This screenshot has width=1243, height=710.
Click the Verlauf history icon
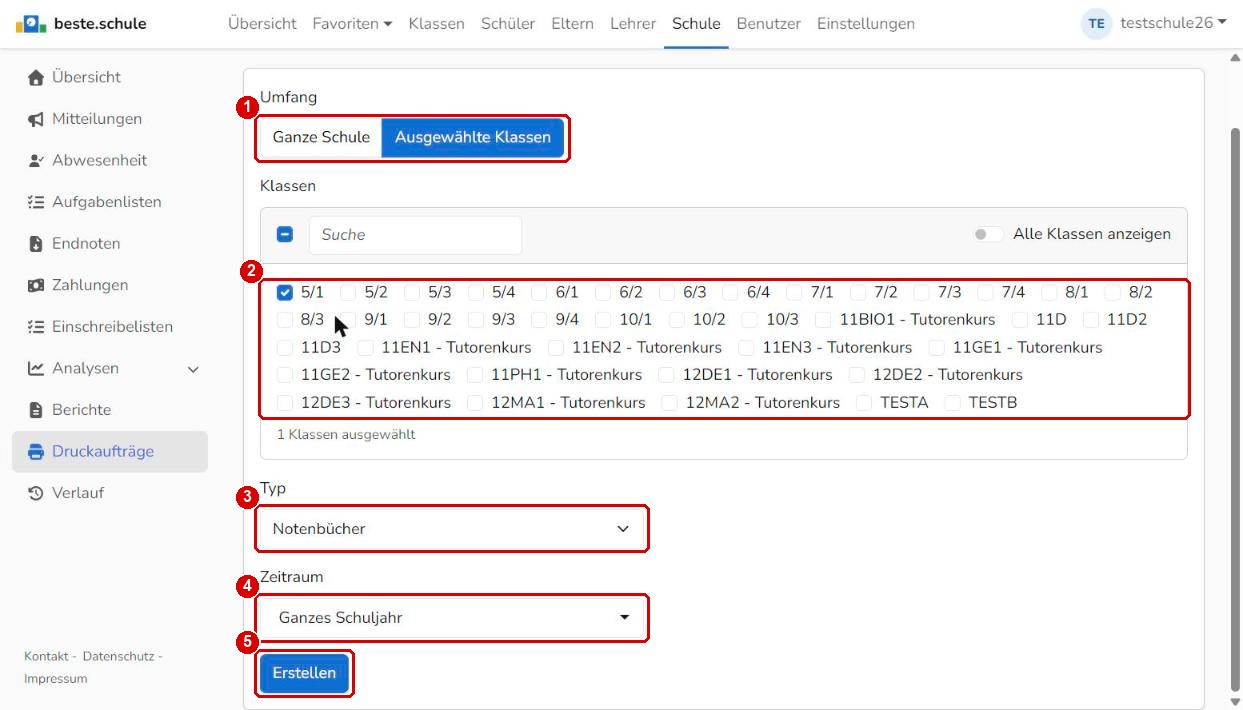36,493
